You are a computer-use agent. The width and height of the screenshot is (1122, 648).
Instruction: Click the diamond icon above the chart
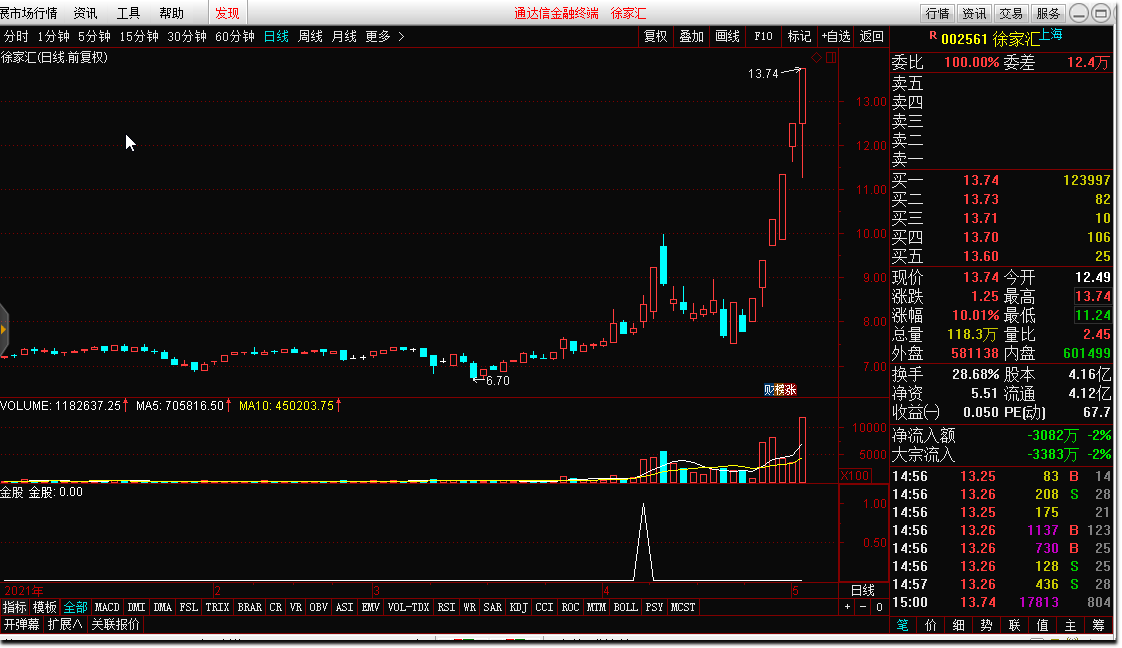[x=816, y=58]
